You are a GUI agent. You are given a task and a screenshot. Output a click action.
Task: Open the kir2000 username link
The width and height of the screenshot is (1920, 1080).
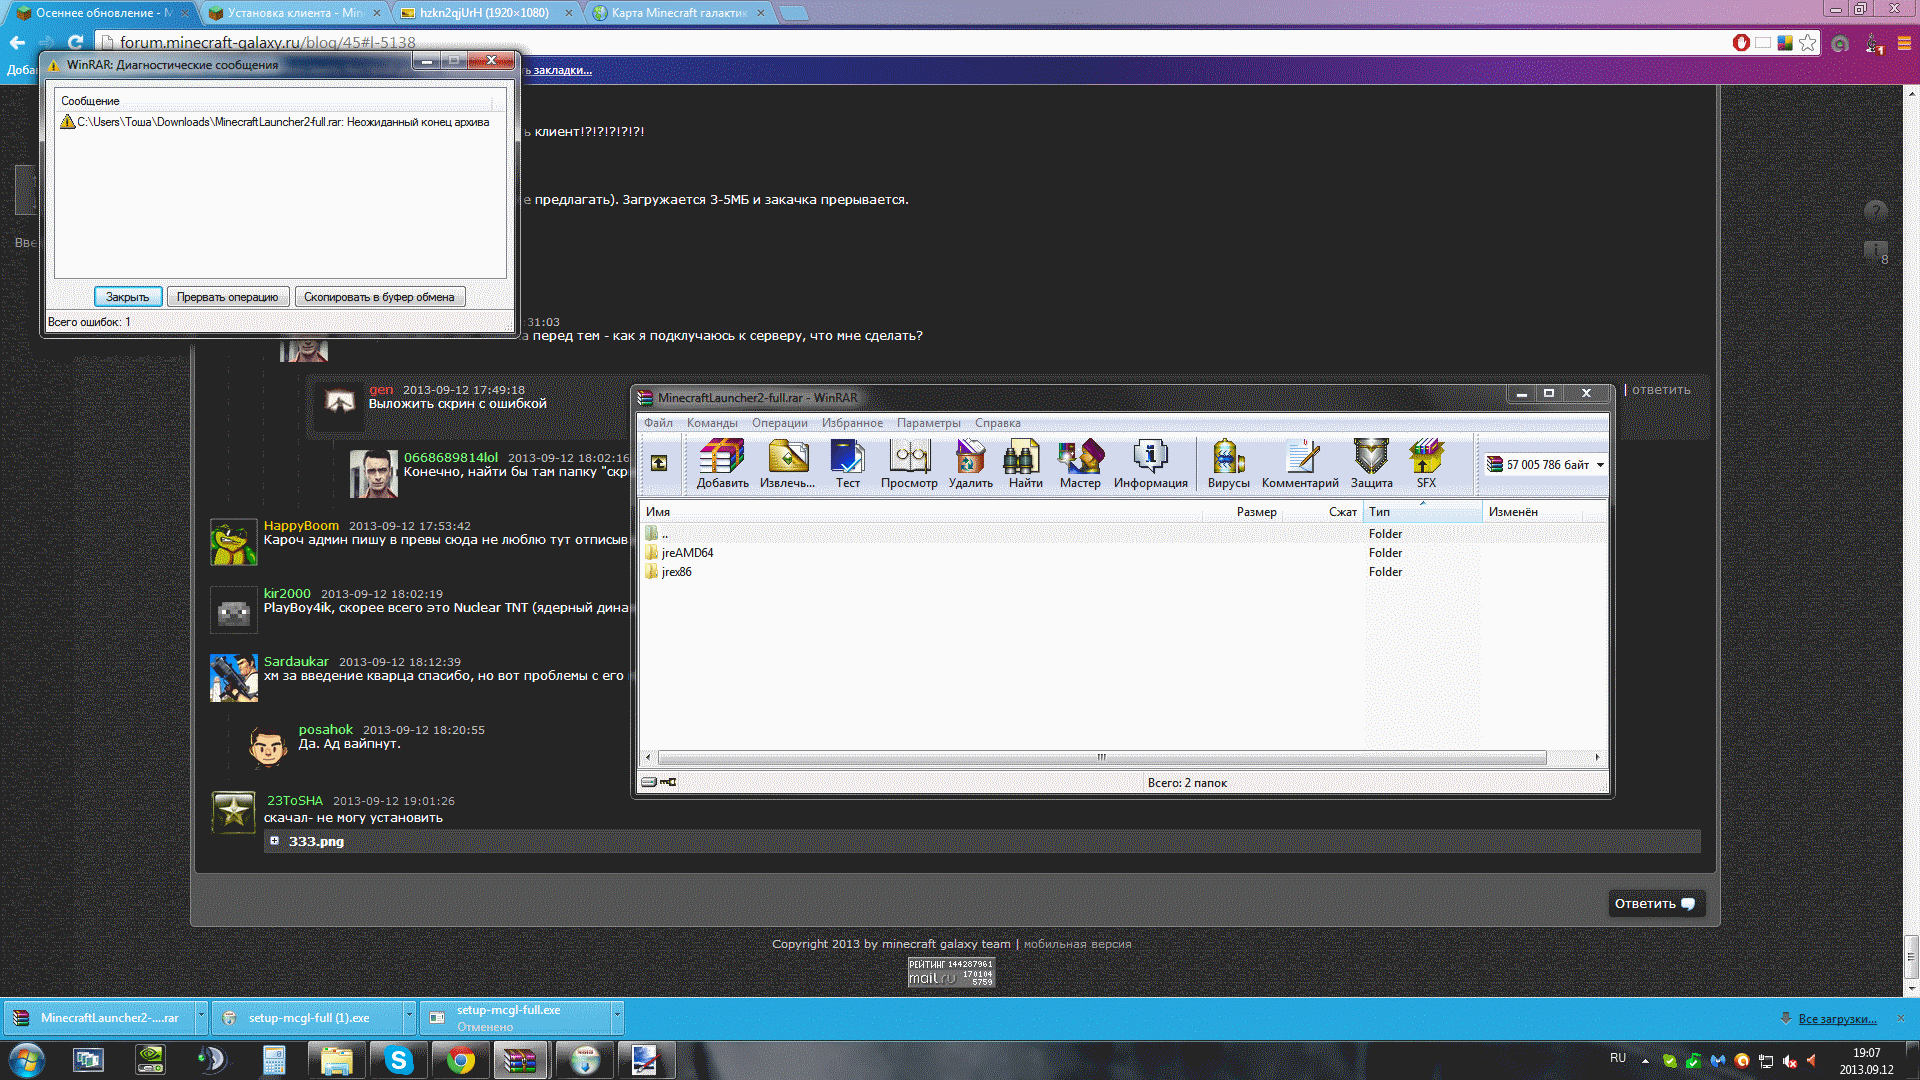click(x=287, y=594)
